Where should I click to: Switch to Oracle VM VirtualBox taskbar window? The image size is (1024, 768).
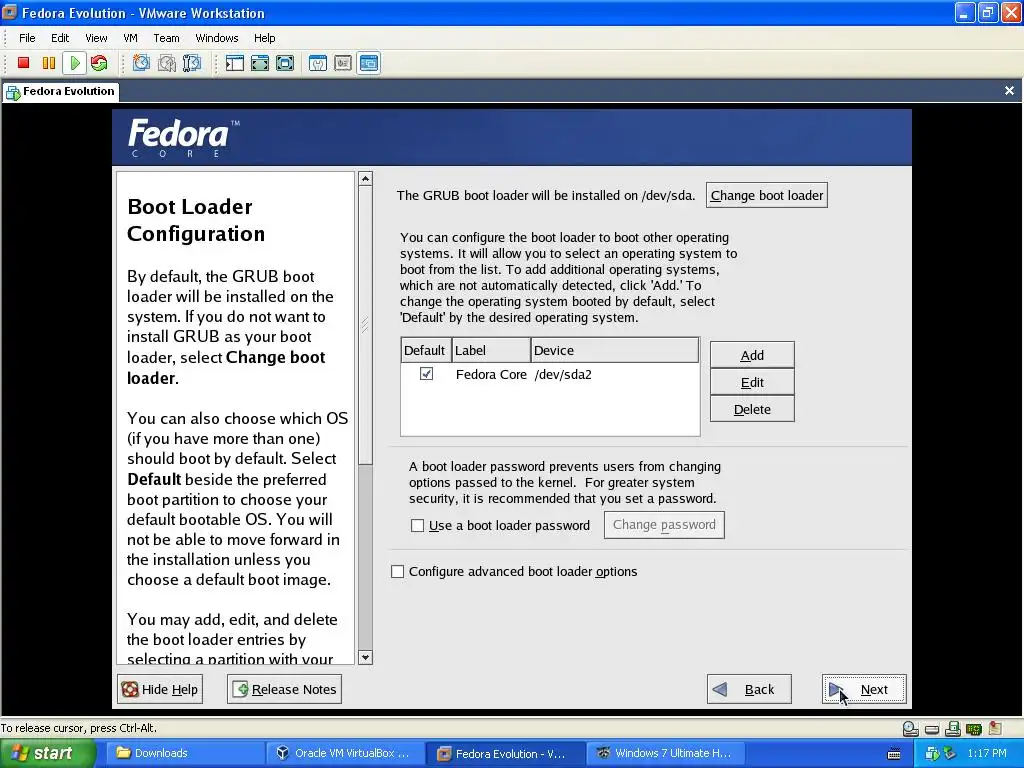343,754
